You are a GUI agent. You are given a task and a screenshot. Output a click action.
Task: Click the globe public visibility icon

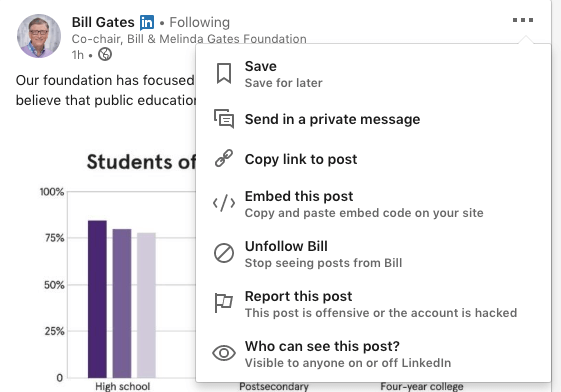[x=105, y=54]
